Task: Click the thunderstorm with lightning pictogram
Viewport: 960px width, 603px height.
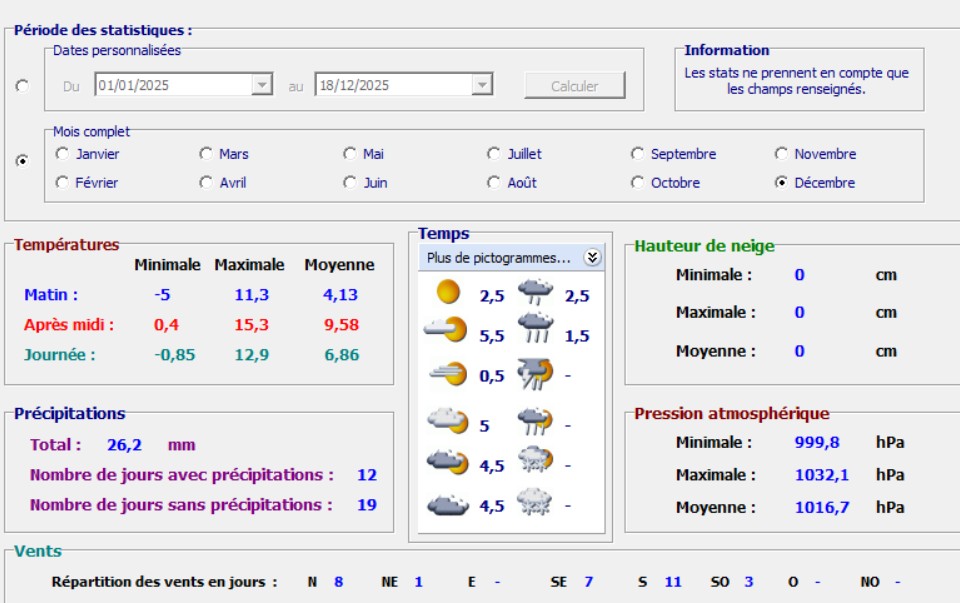Action: coord(535,374)
